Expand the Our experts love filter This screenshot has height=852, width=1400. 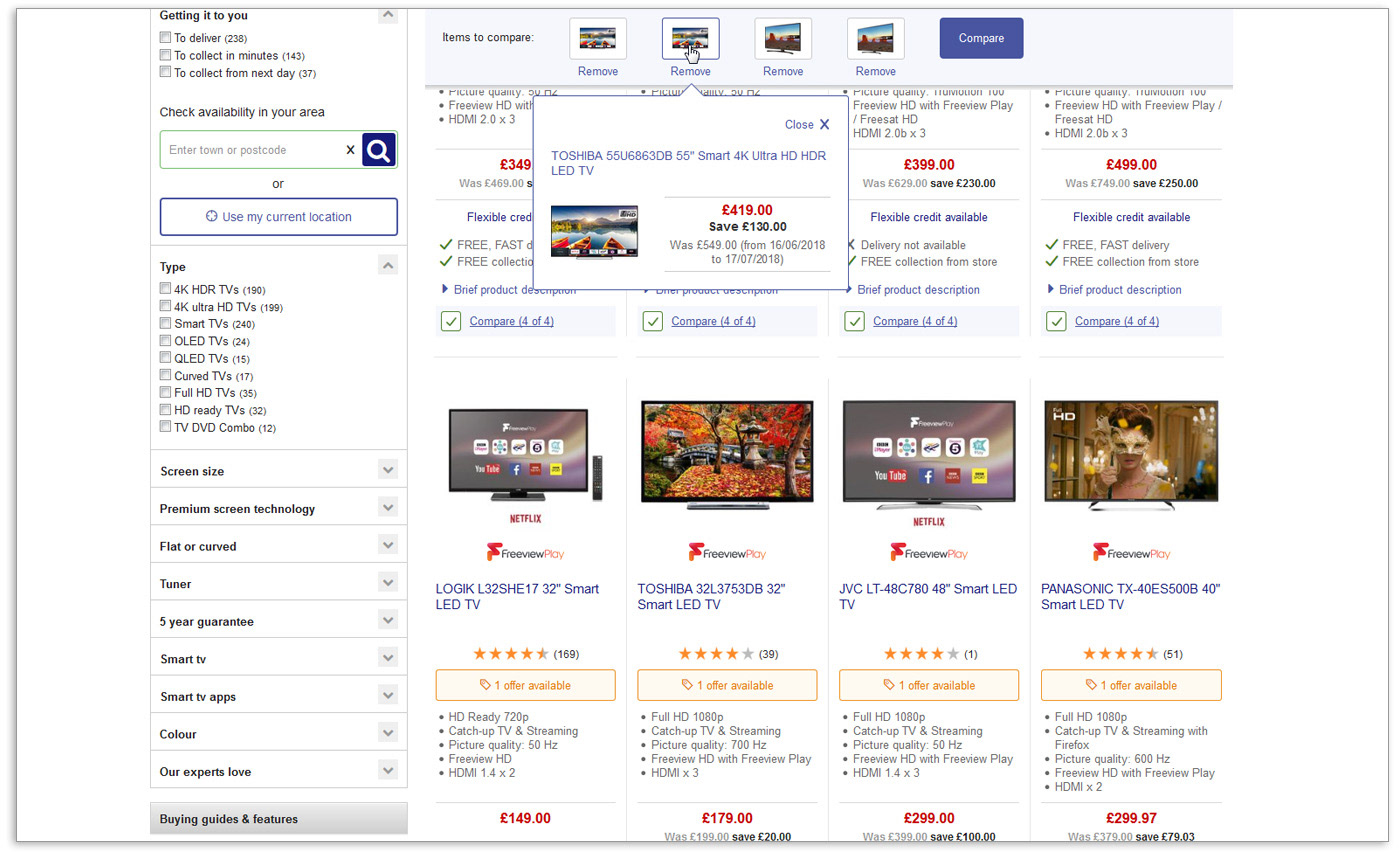coord(388,770)
